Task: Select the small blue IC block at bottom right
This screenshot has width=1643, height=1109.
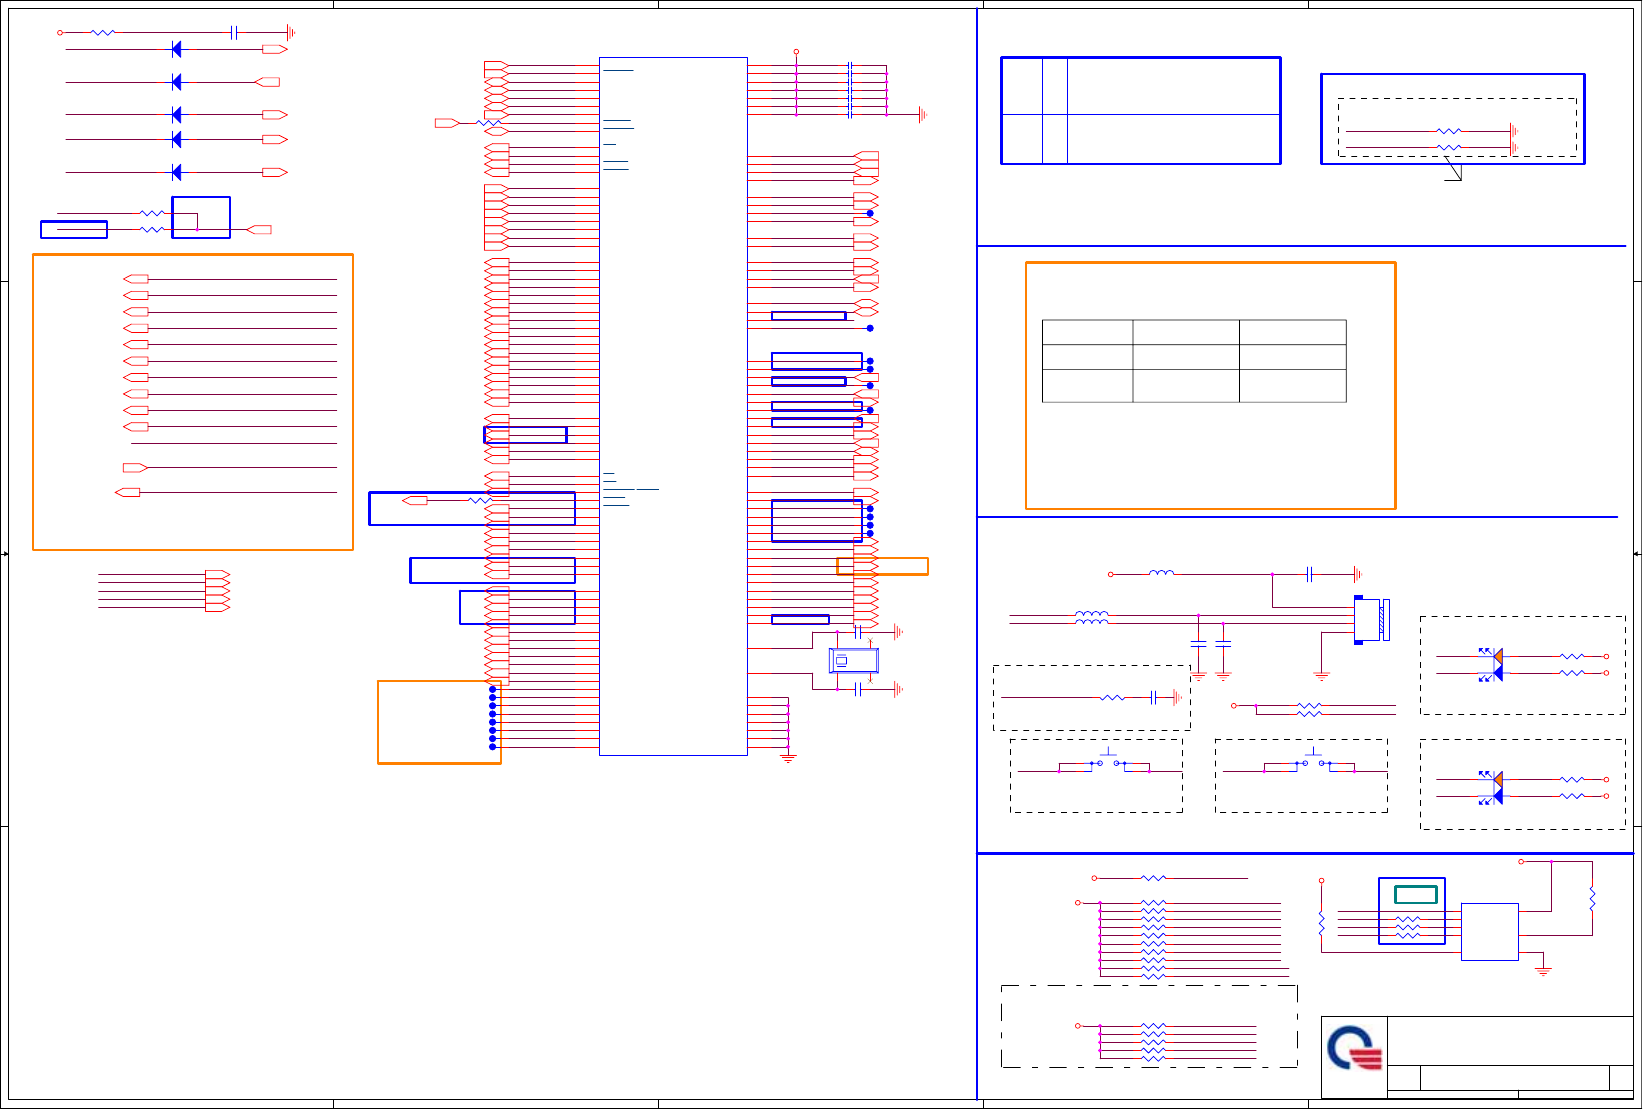Action: tap(1490, 932)
